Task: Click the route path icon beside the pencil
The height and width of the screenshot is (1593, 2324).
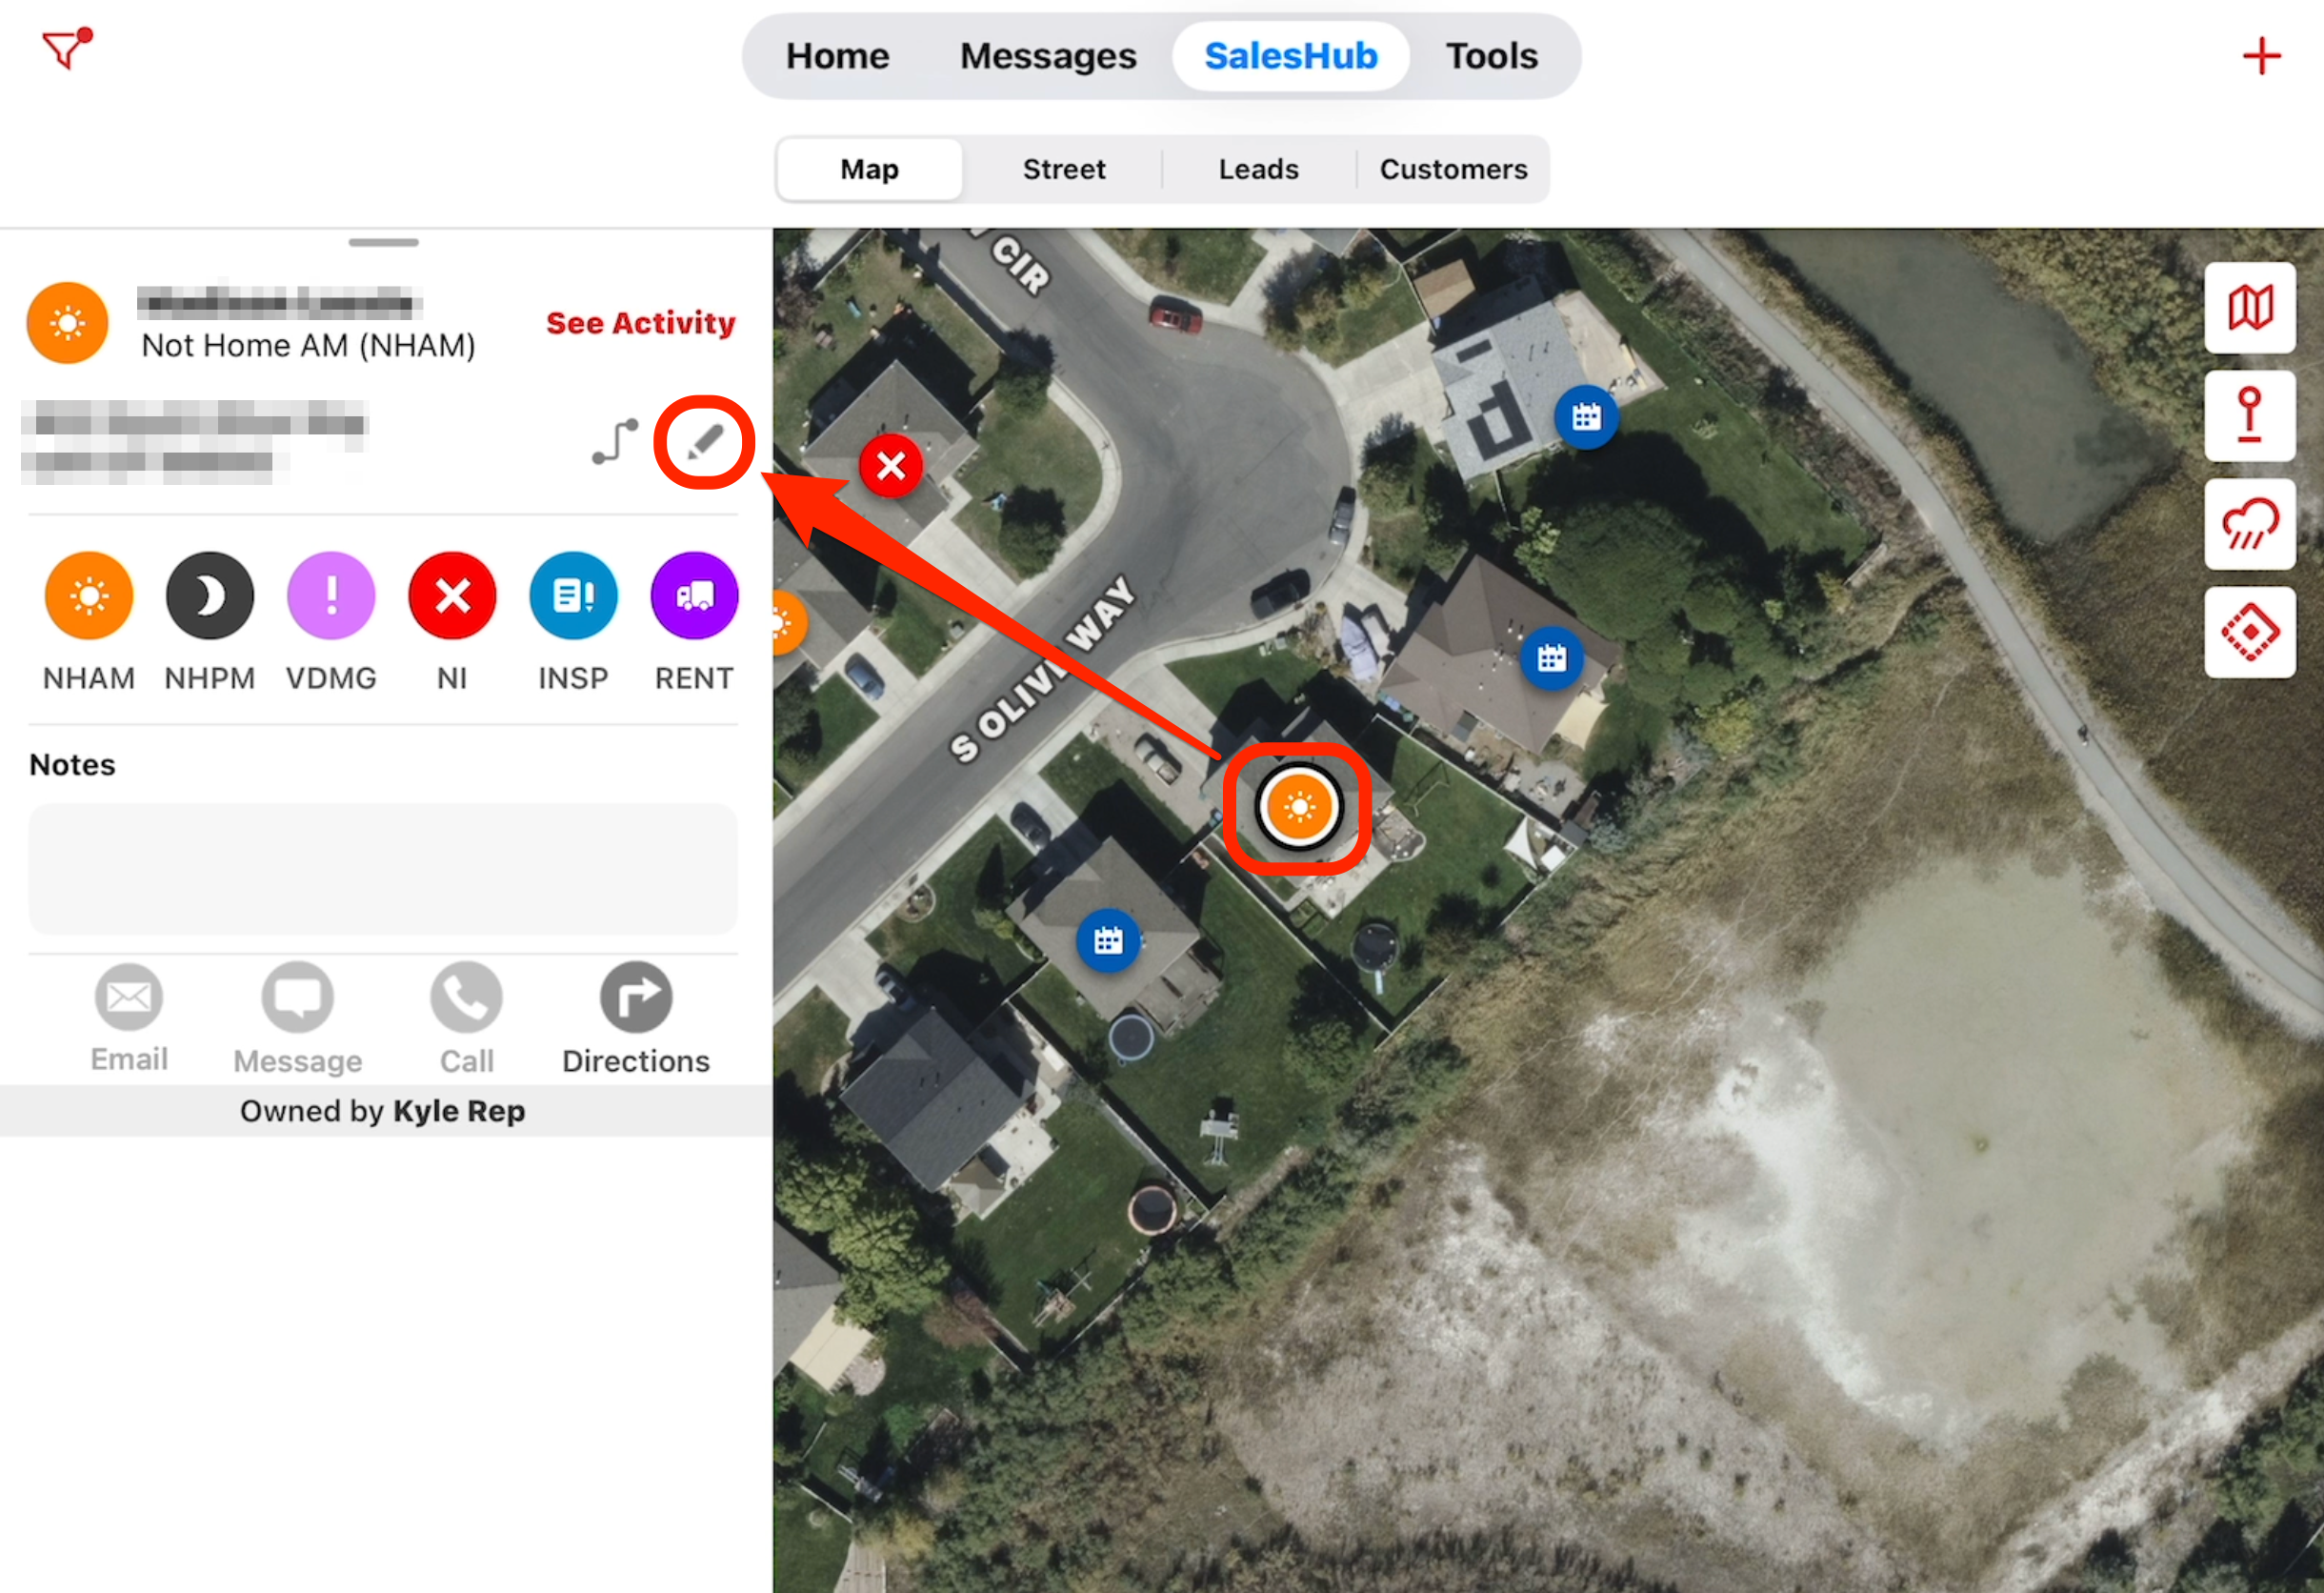Action: pyautogui.click(x=614, y=441)
